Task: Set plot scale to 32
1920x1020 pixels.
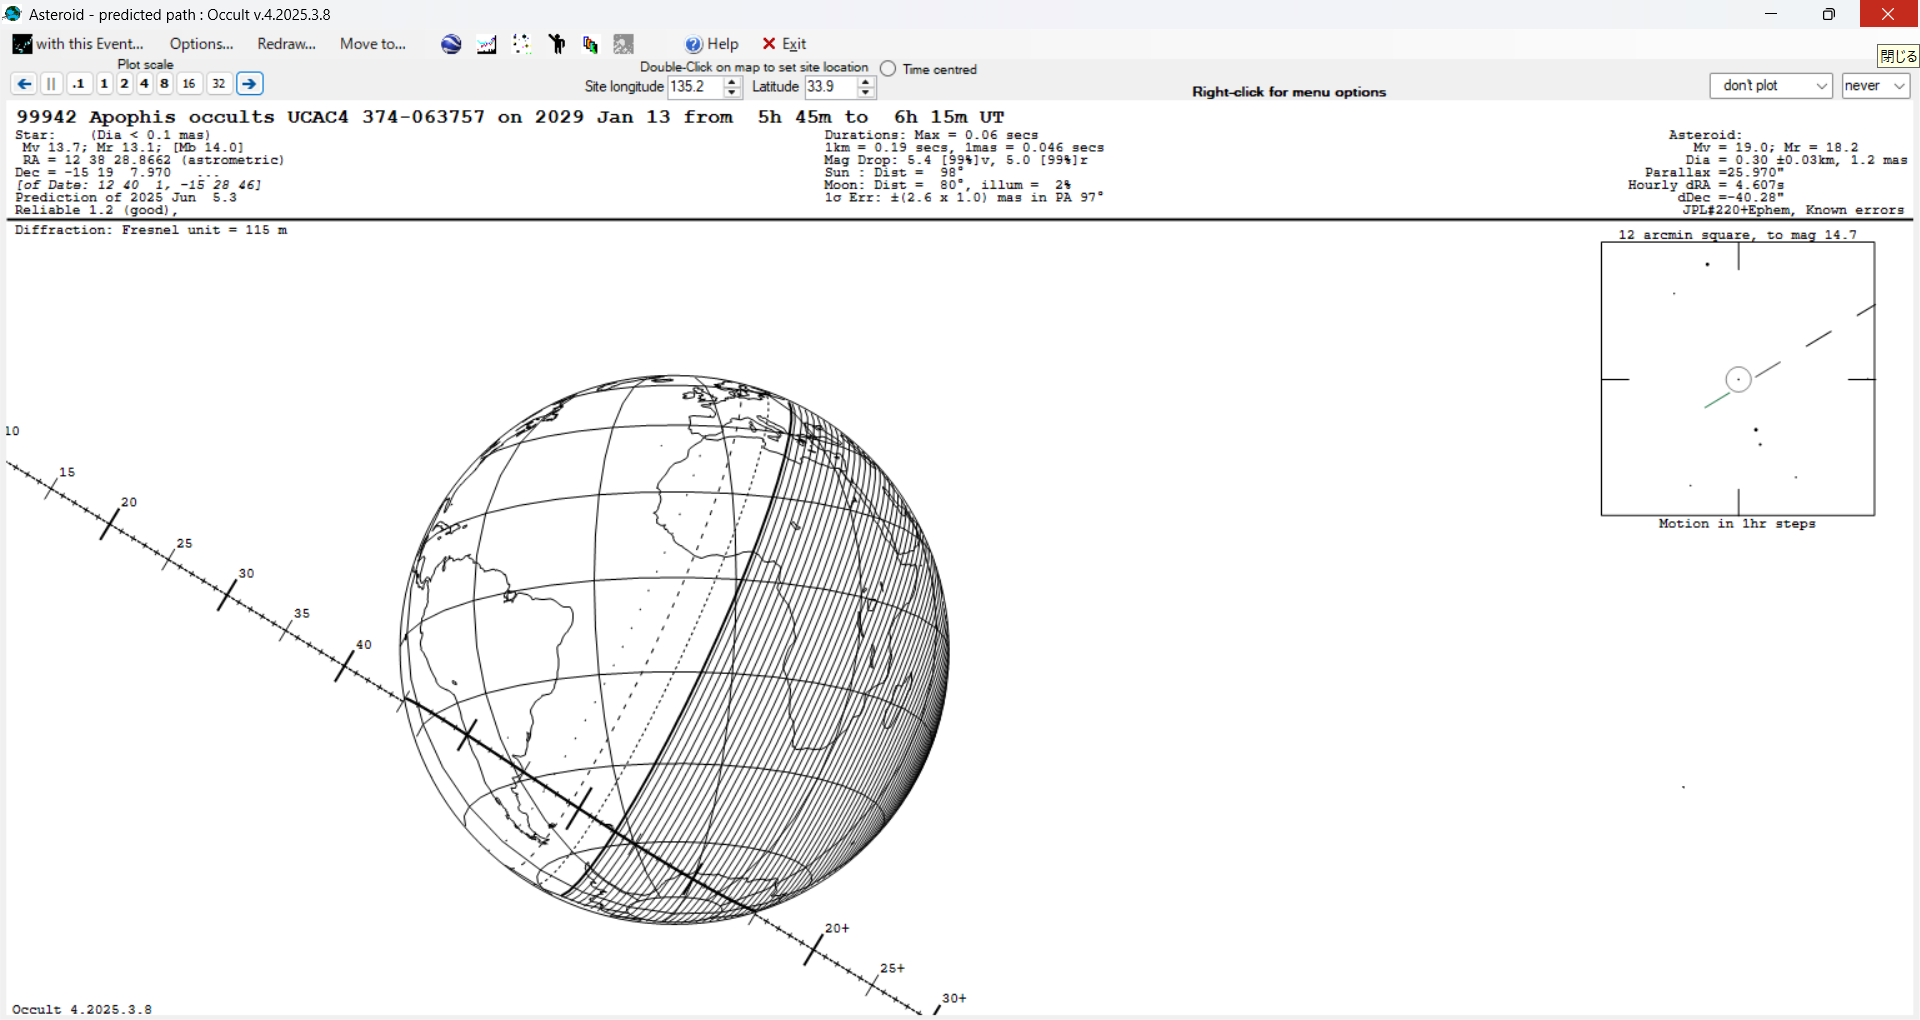Action: [219, 84]
